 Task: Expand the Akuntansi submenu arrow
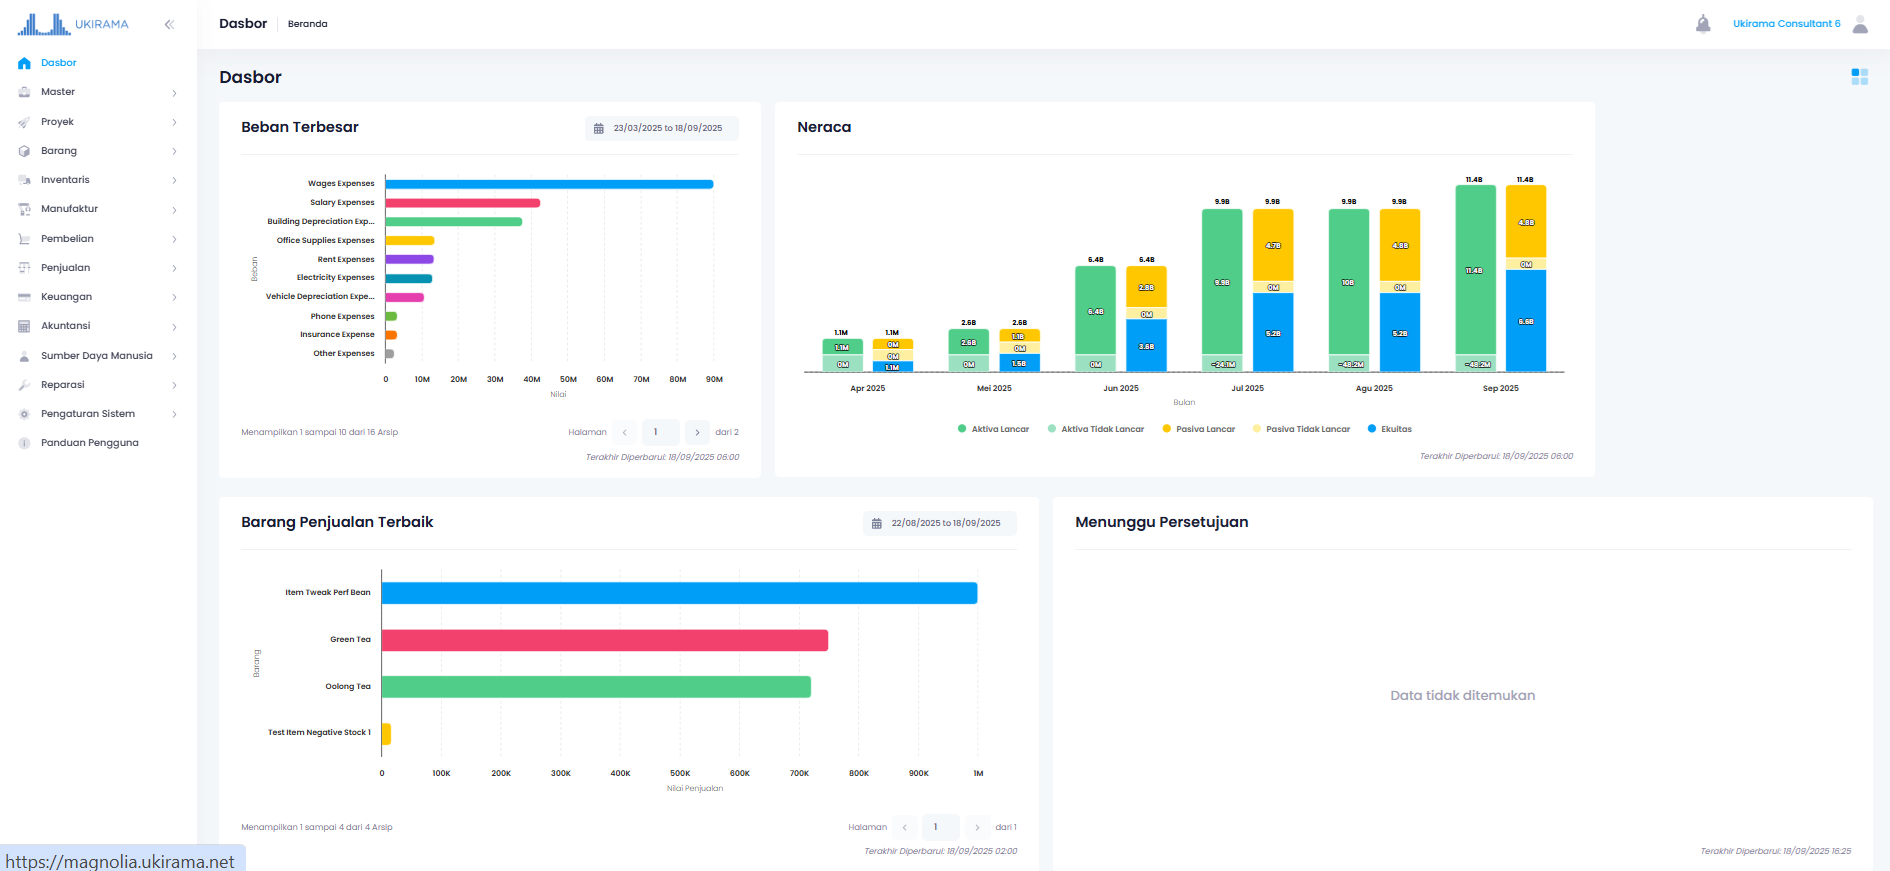click(174, 327)
